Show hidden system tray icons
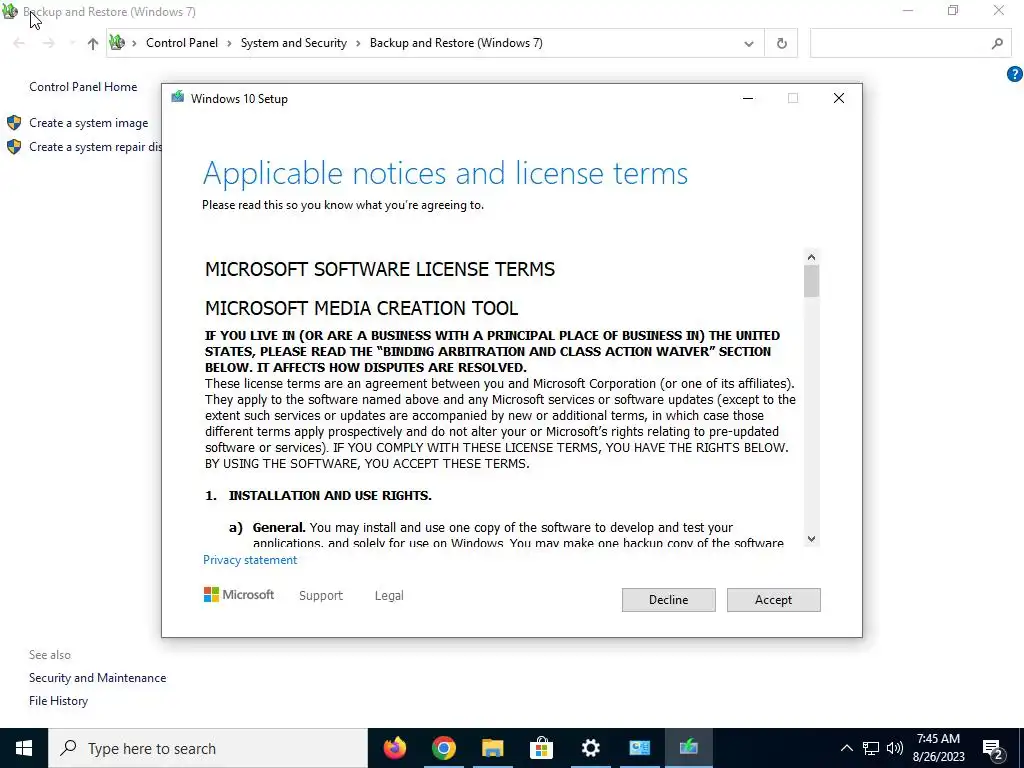 pos(846,748)
